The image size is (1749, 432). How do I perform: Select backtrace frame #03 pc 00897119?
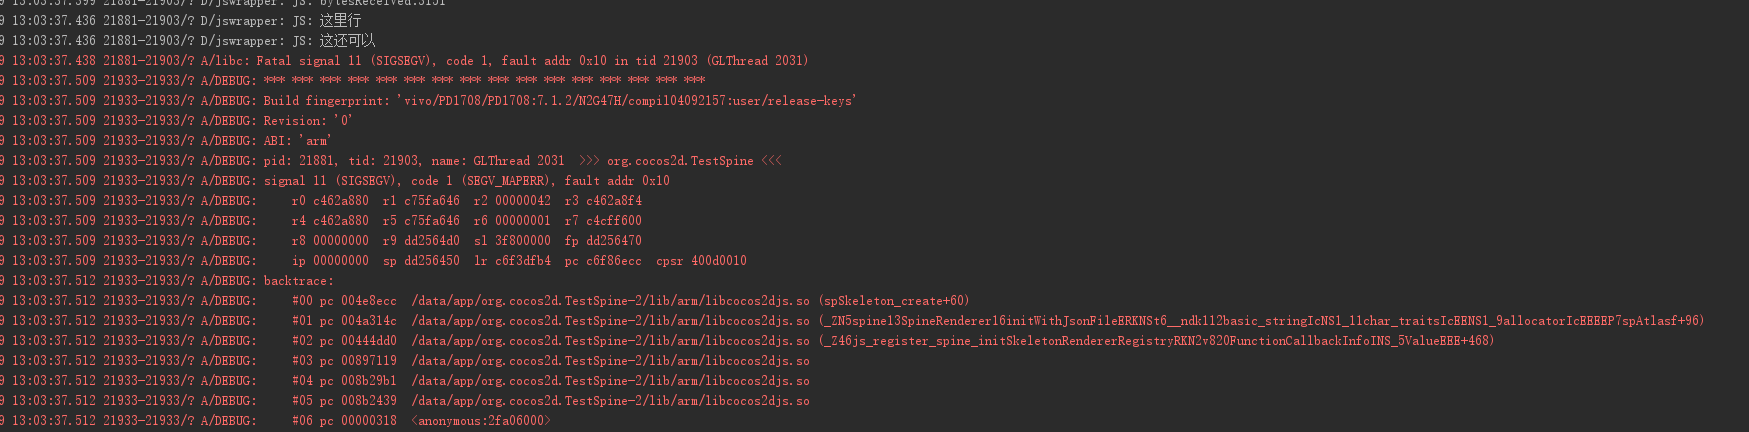coord(550,361)
